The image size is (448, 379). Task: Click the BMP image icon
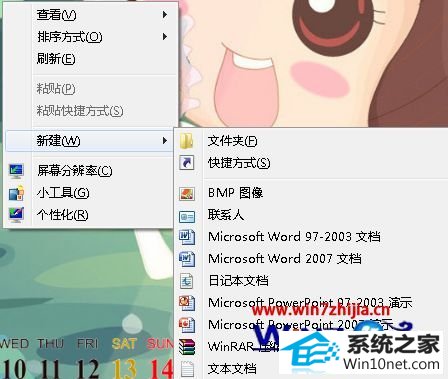[187, 193]
